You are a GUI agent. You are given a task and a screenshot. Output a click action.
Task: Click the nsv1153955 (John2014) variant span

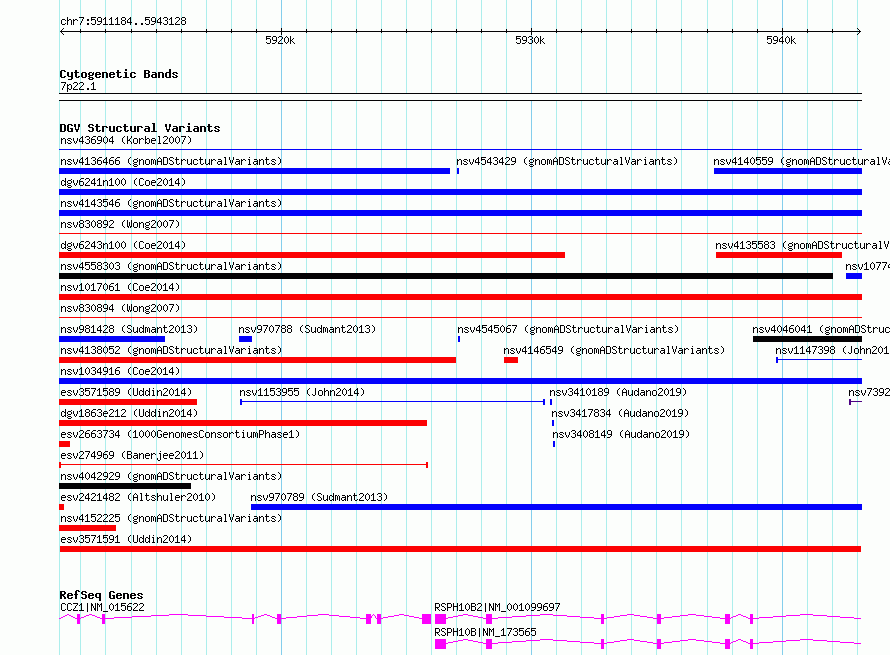pyautogui.click(x=393, y=402)
